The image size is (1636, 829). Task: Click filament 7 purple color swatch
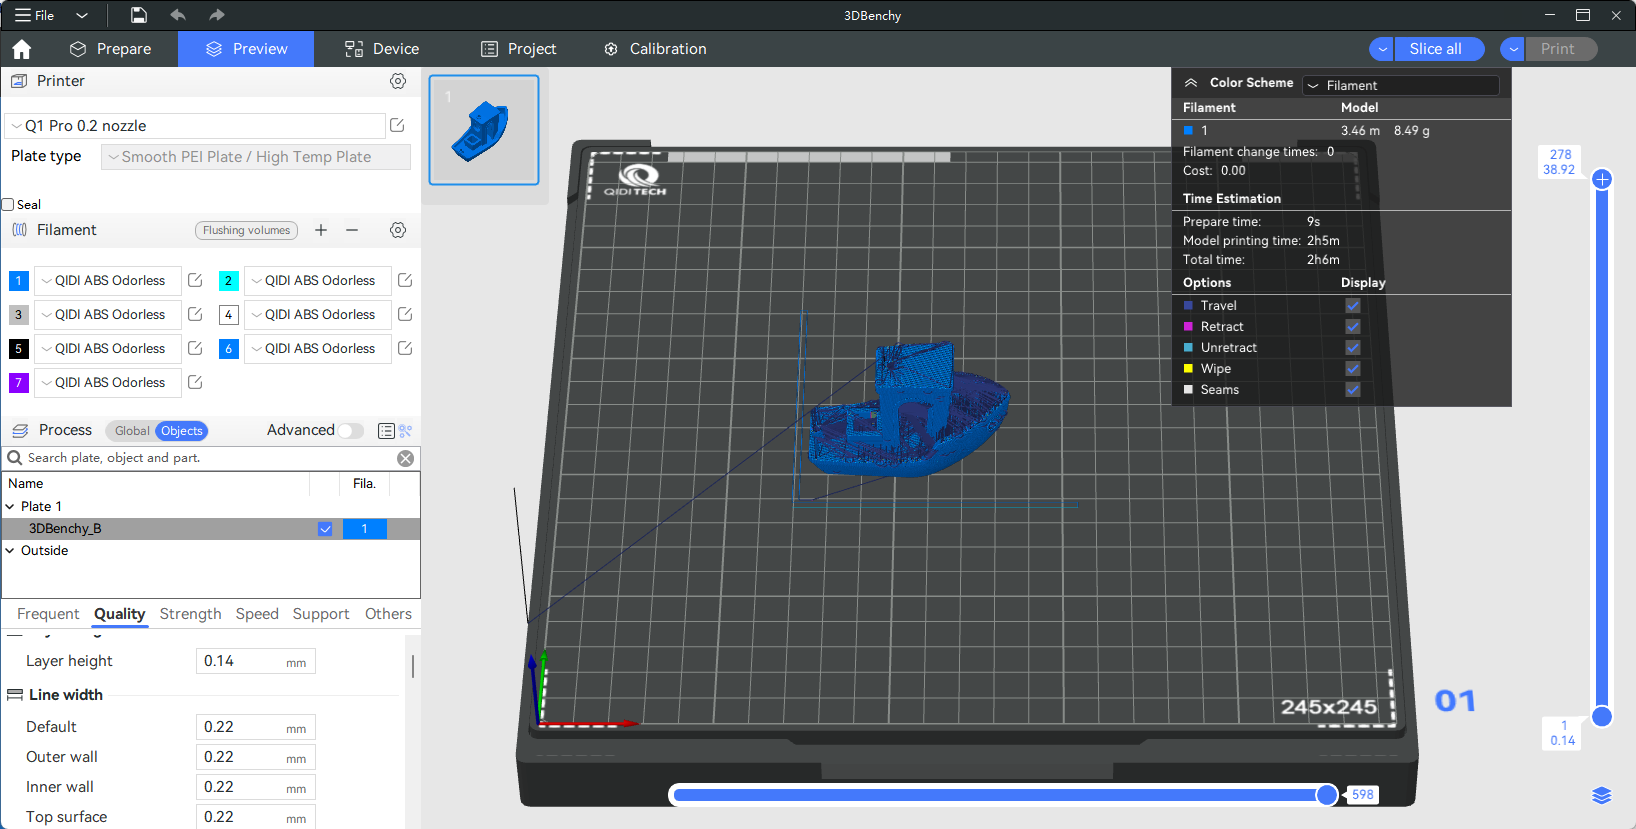click(18, 383)
